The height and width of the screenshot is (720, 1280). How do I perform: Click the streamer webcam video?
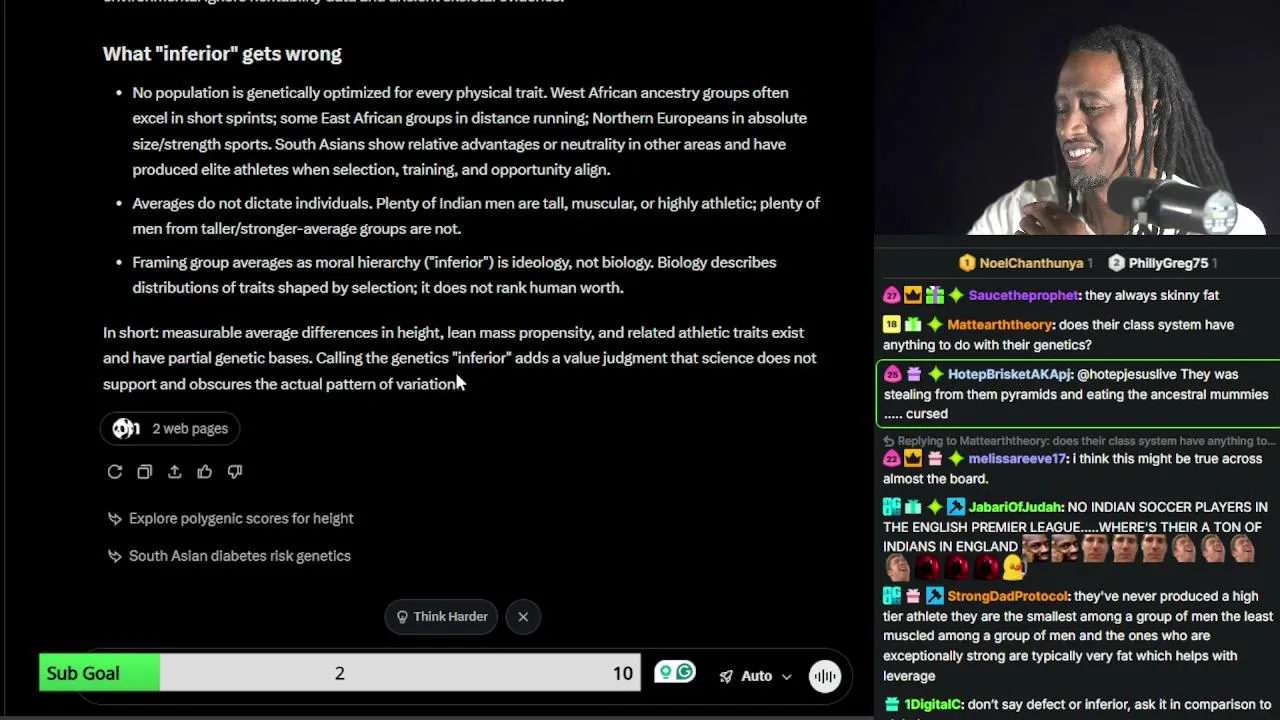click(x=1077, y=118)
